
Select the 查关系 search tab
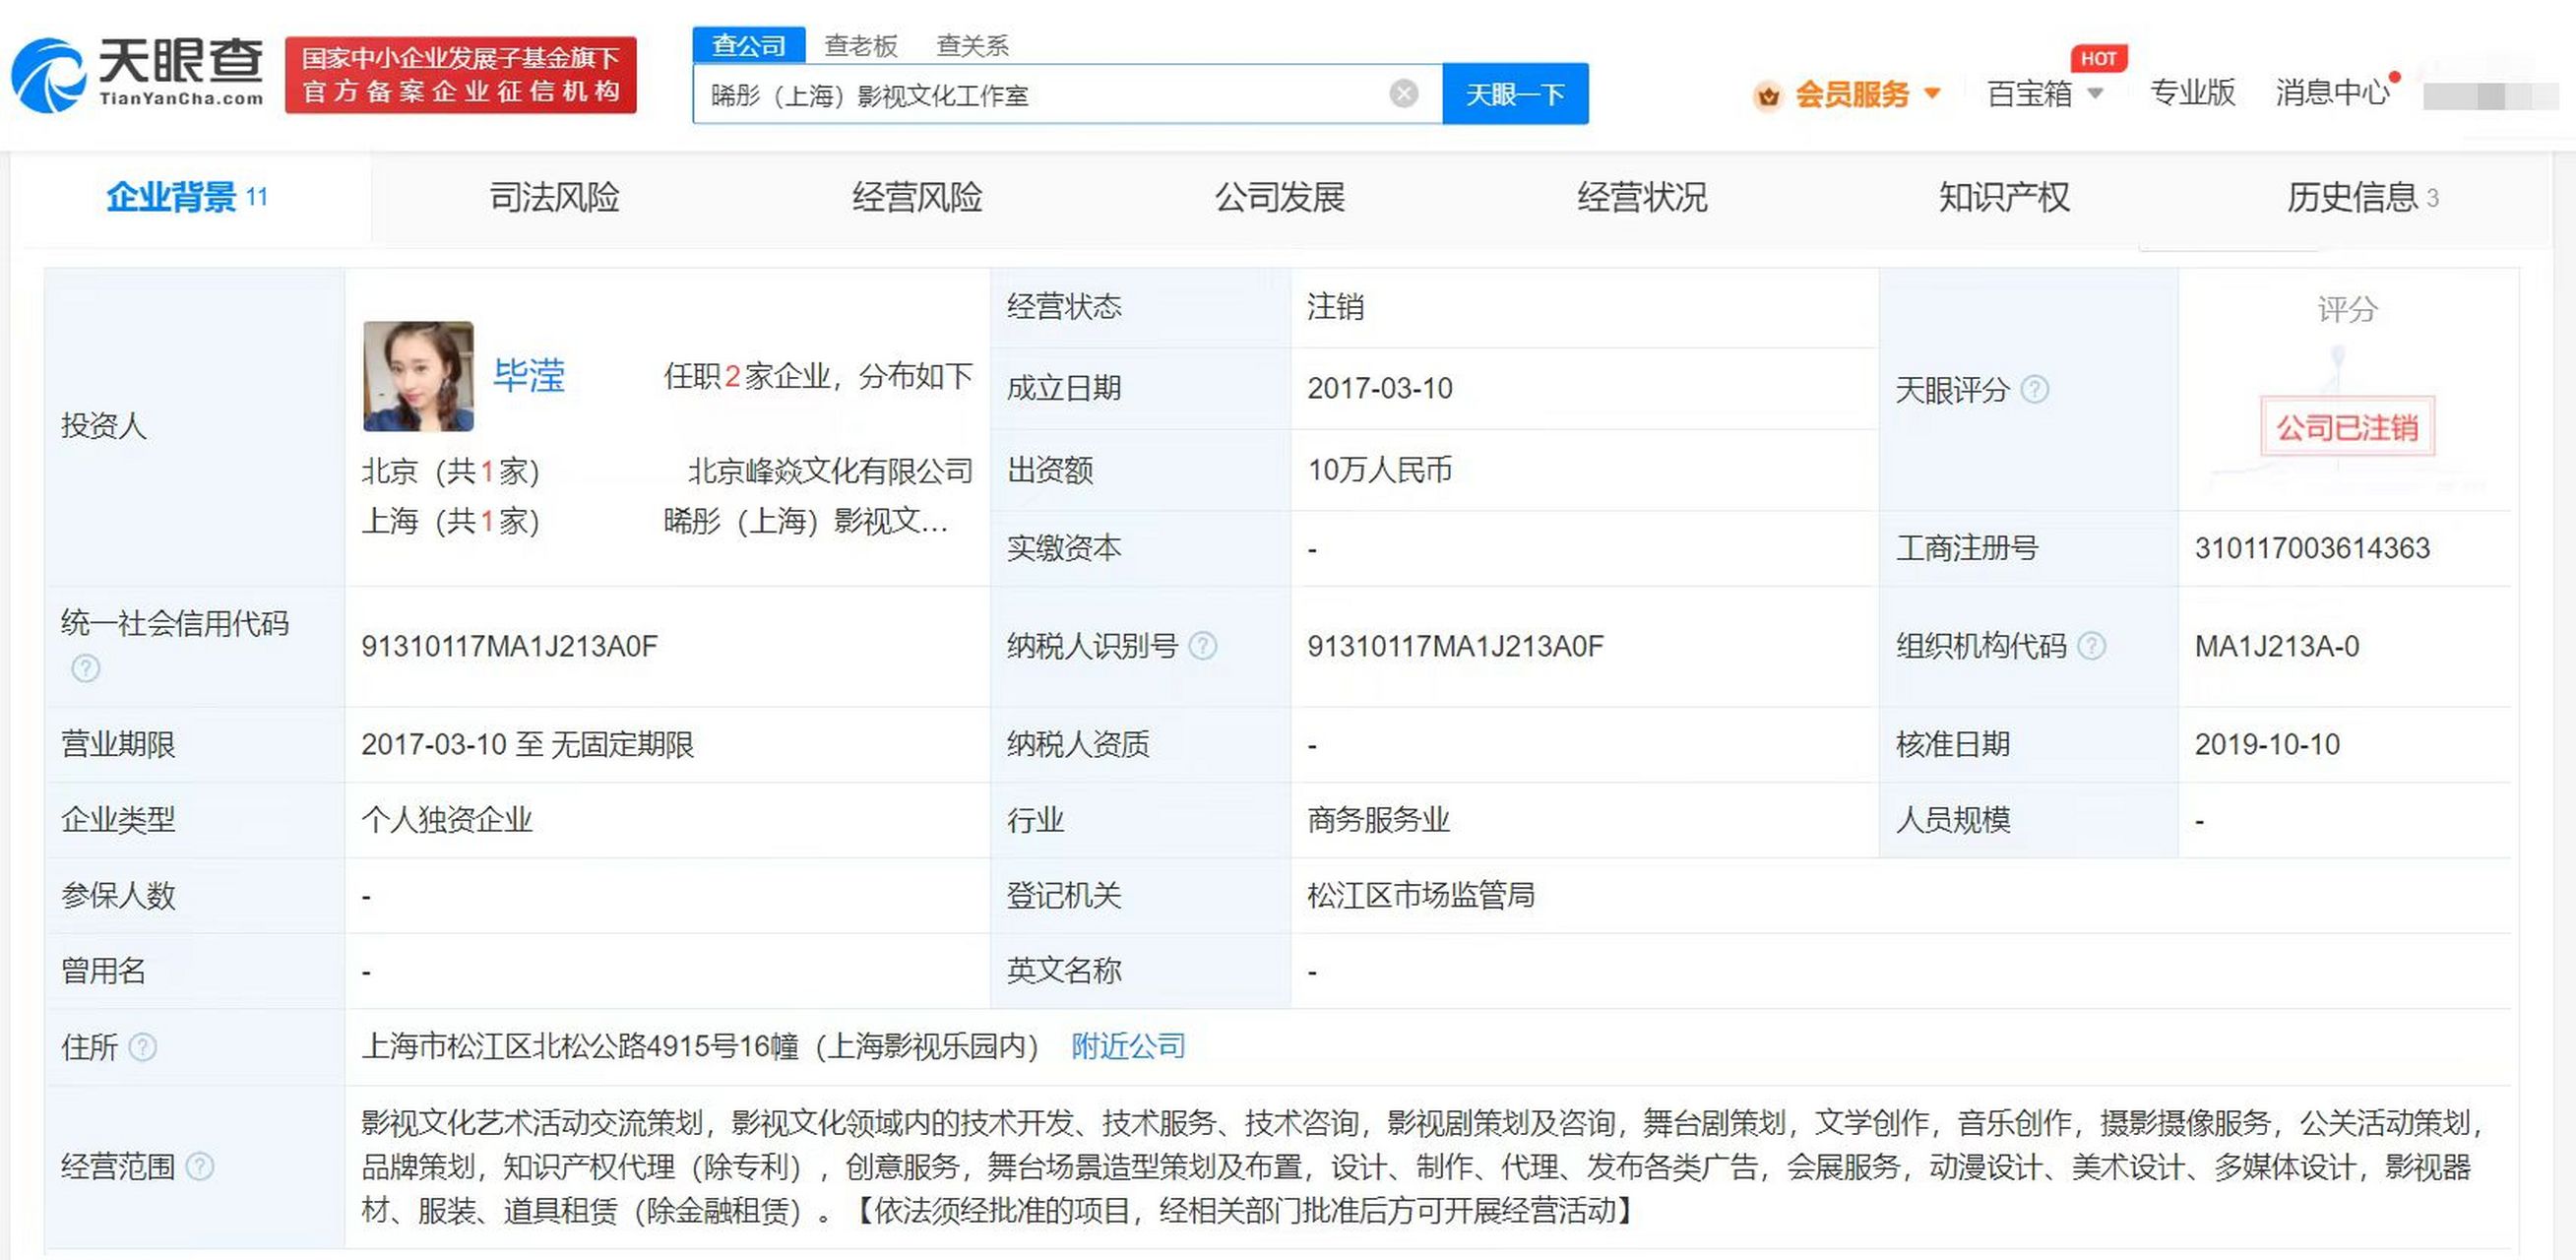pyautogui.click(x=972, y=45)
